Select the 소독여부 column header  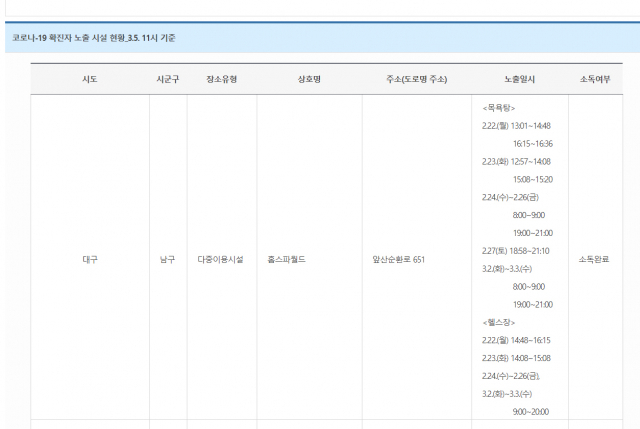pyautogui.click(x=595, y=79)
